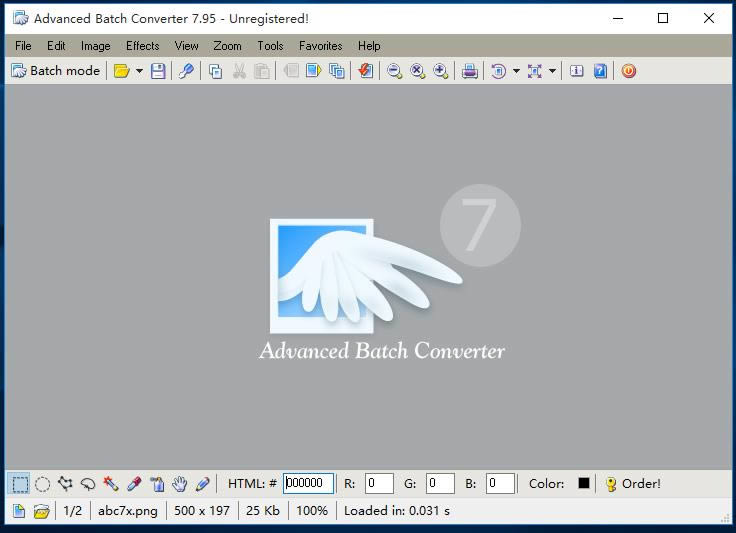Go to the previous image with the greyed arrow icon
Viewport: 736px width, 533px height.
pos(291,71)
